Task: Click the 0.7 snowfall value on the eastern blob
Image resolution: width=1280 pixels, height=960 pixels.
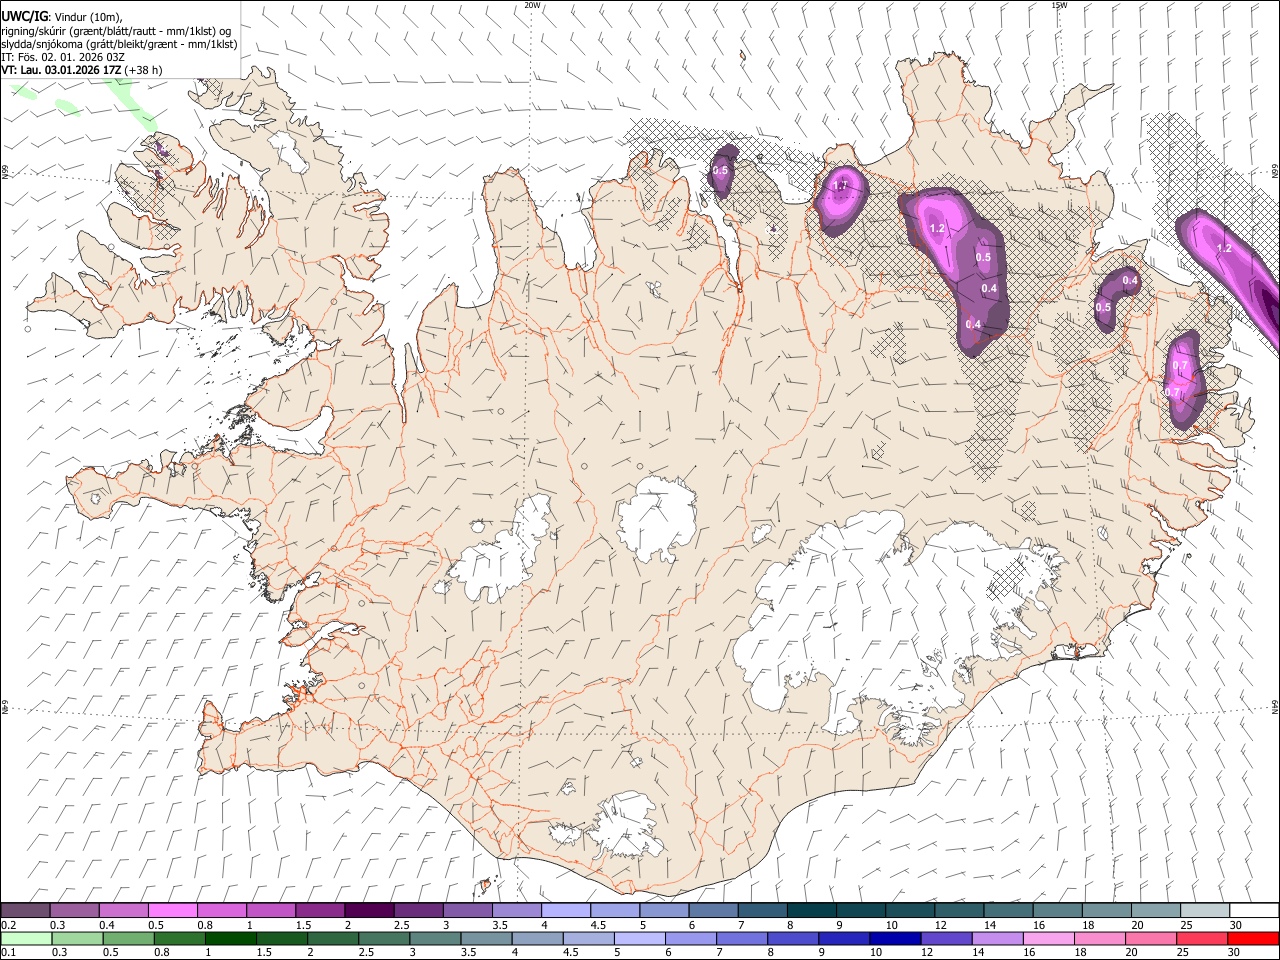Action: (1179, 366)
